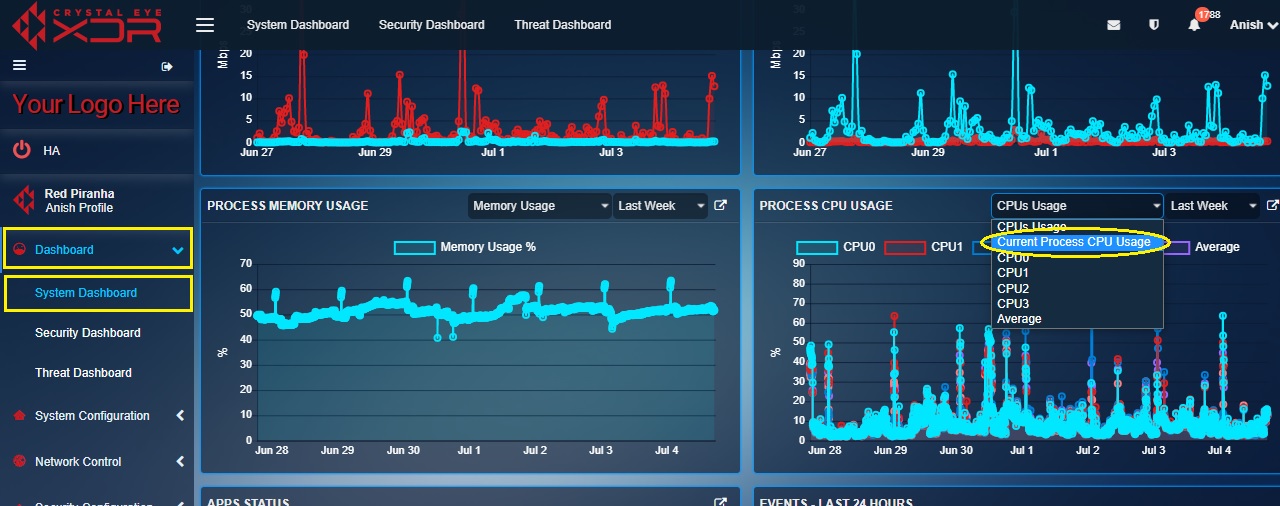Select CPU0 option in dropdown list
The width and height of the screenshot is (1280, 506).
coord(1077,257)
